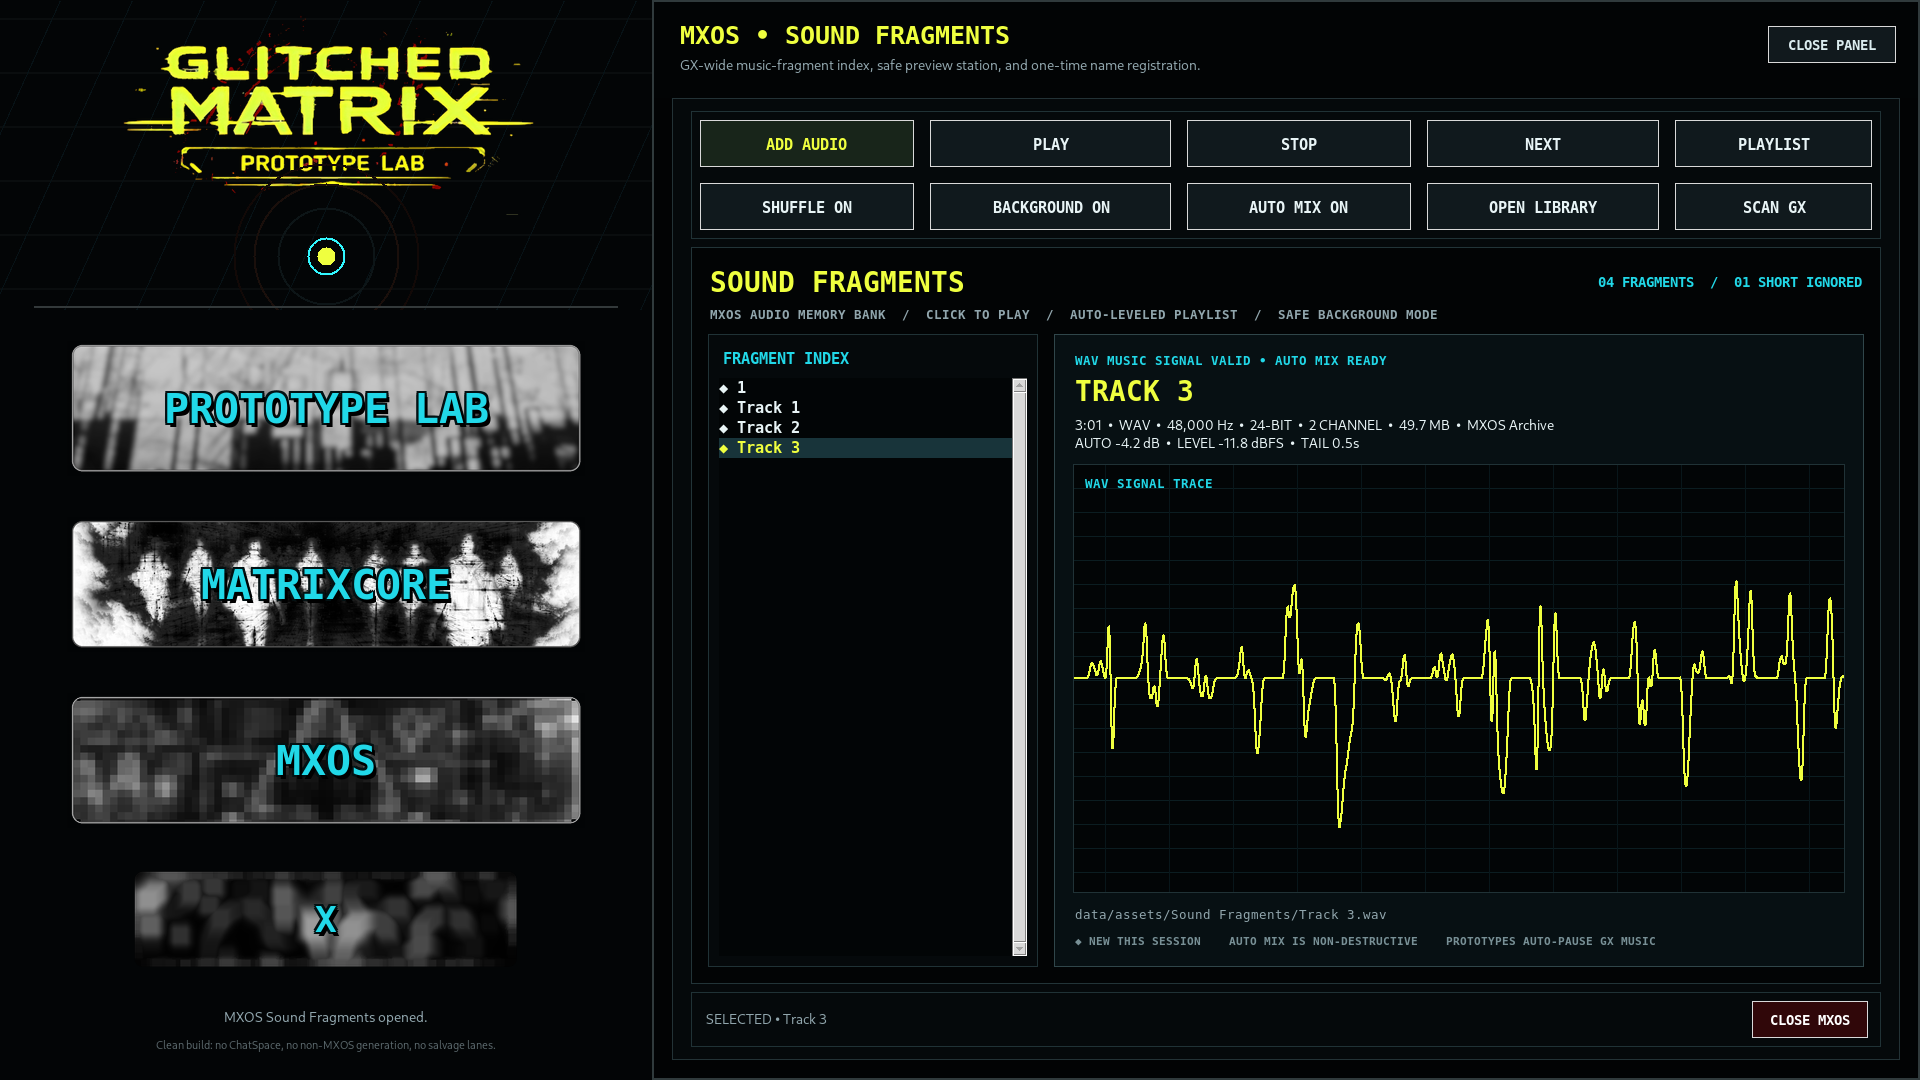Close MXOS using the red button

1809,1020
